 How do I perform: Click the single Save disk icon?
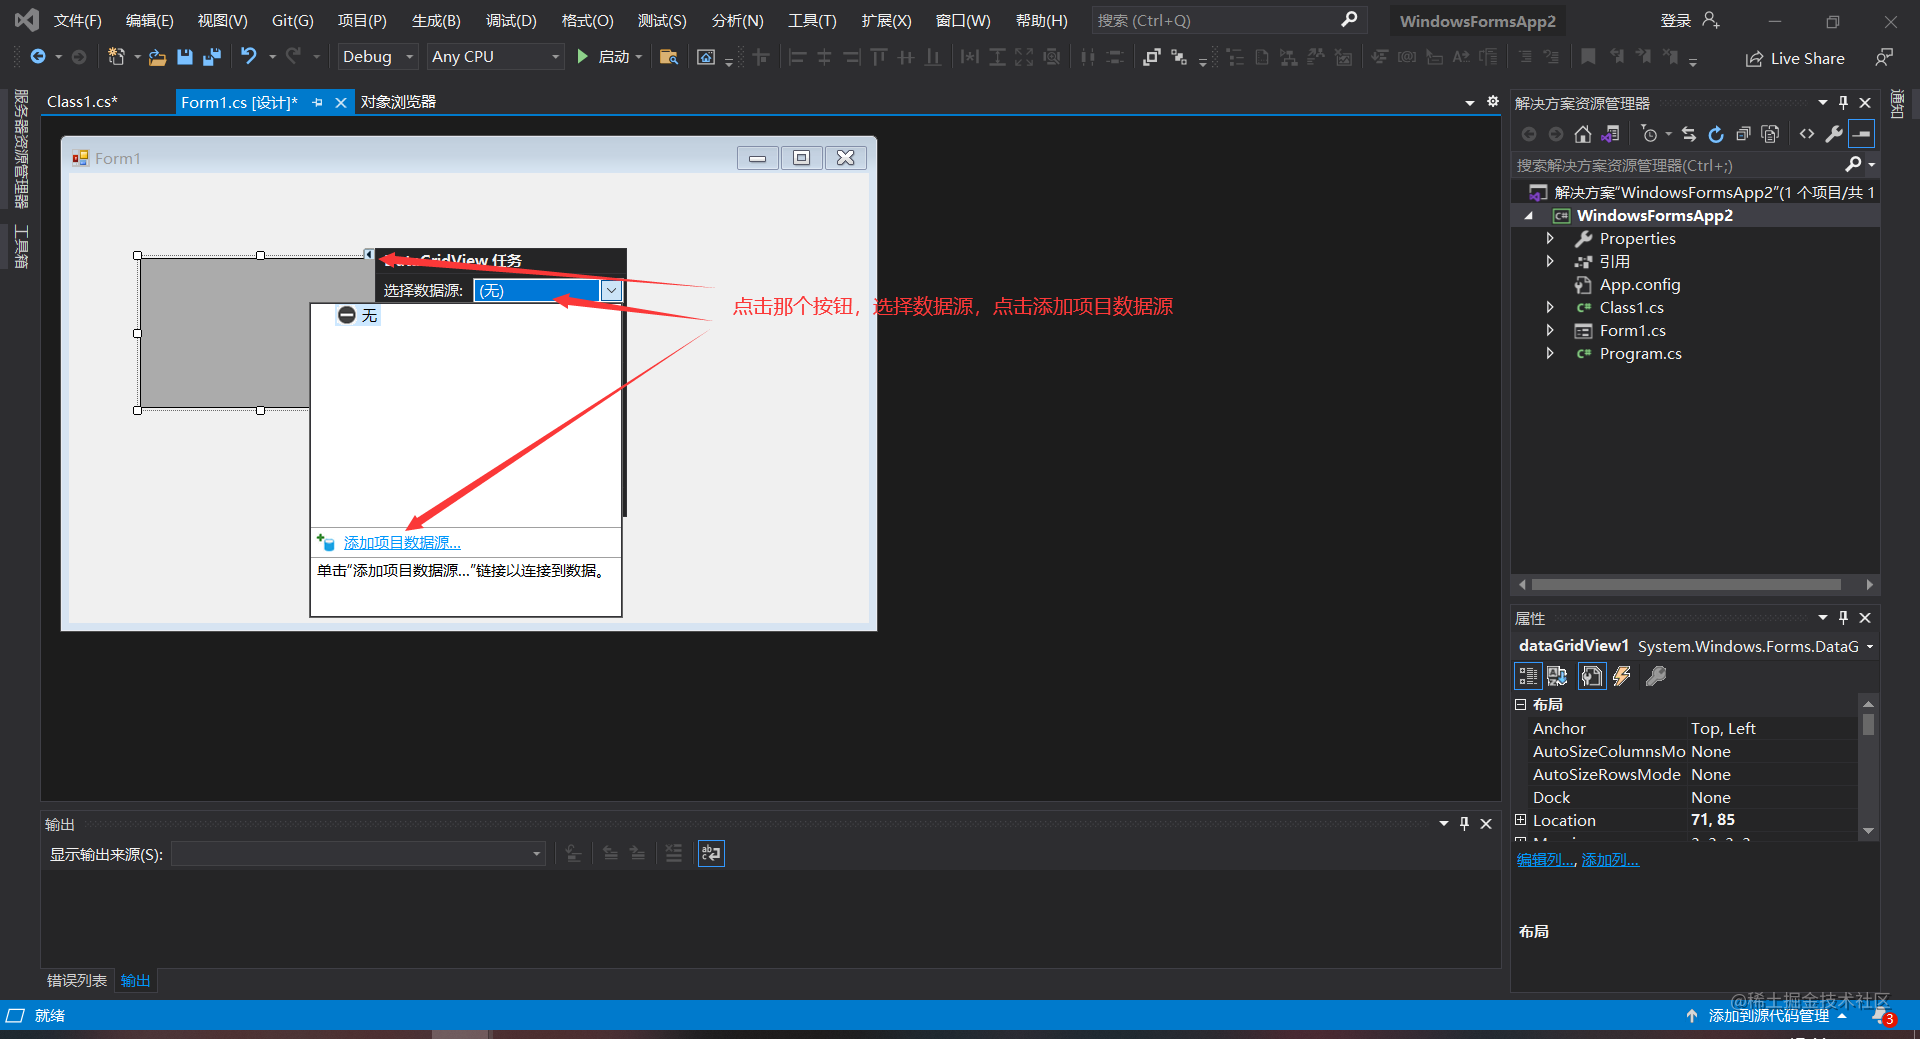coord(185,57)
